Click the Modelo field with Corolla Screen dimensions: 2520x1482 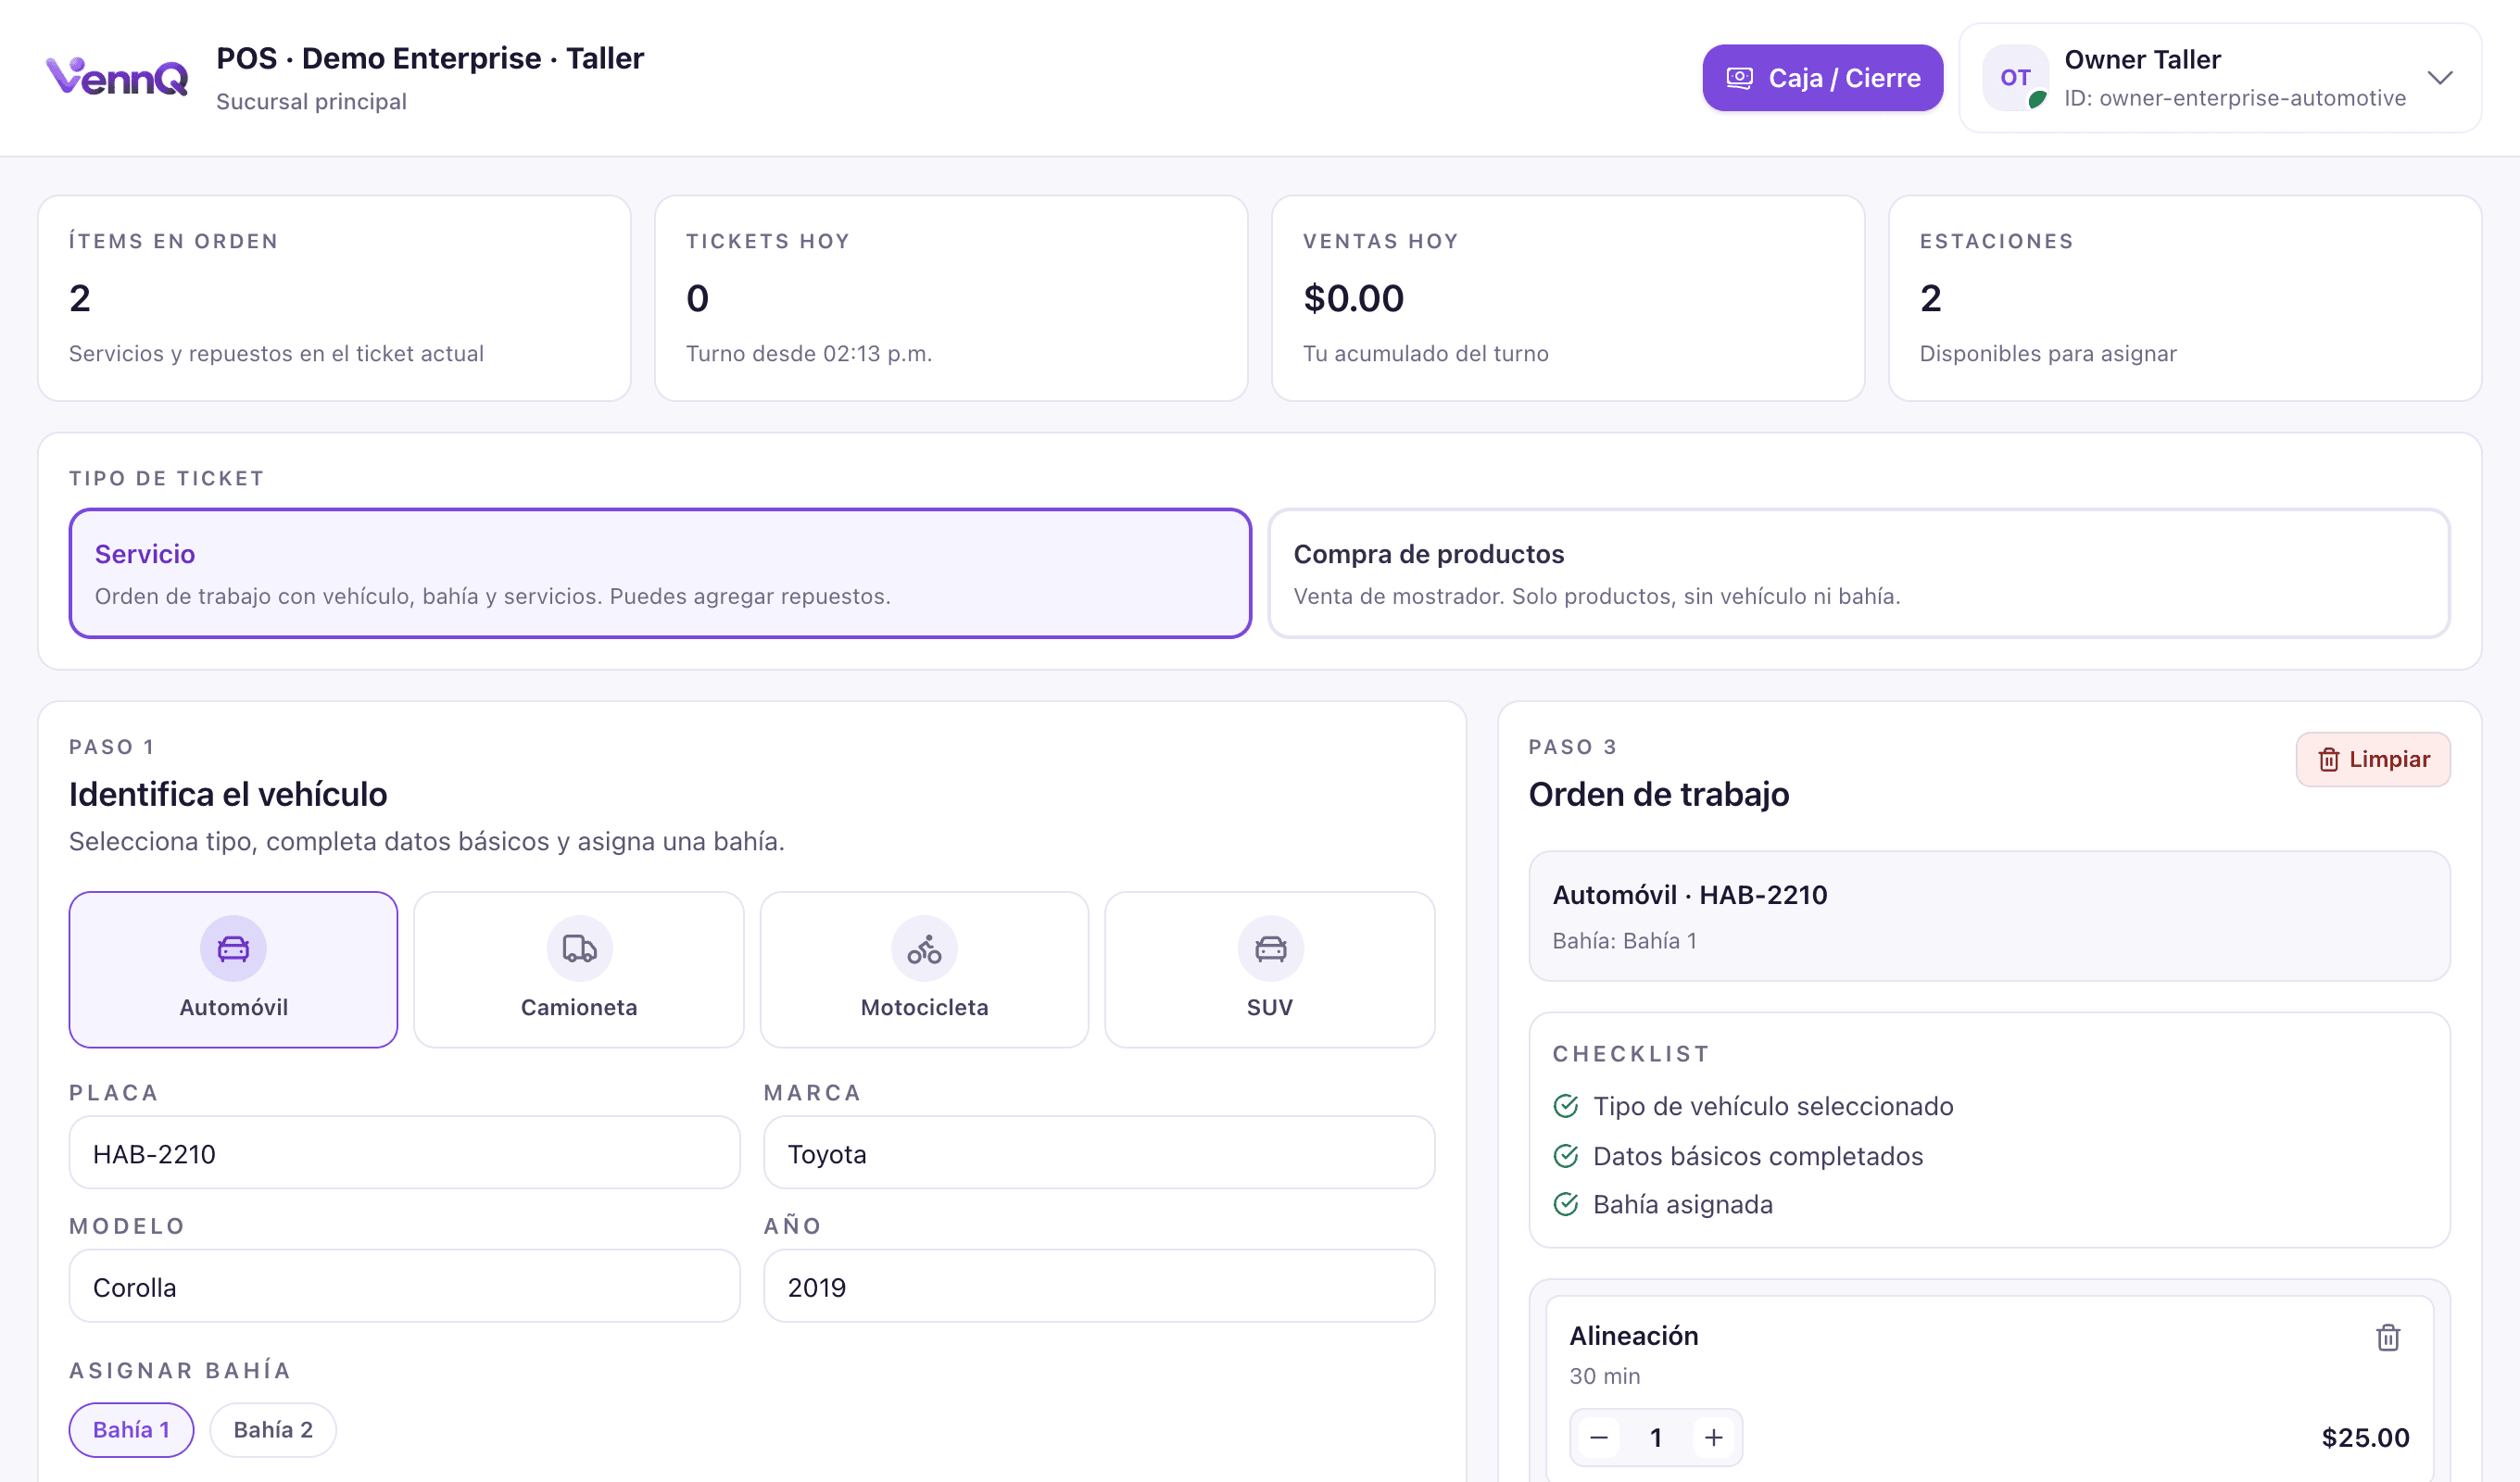coord(404,1286)
